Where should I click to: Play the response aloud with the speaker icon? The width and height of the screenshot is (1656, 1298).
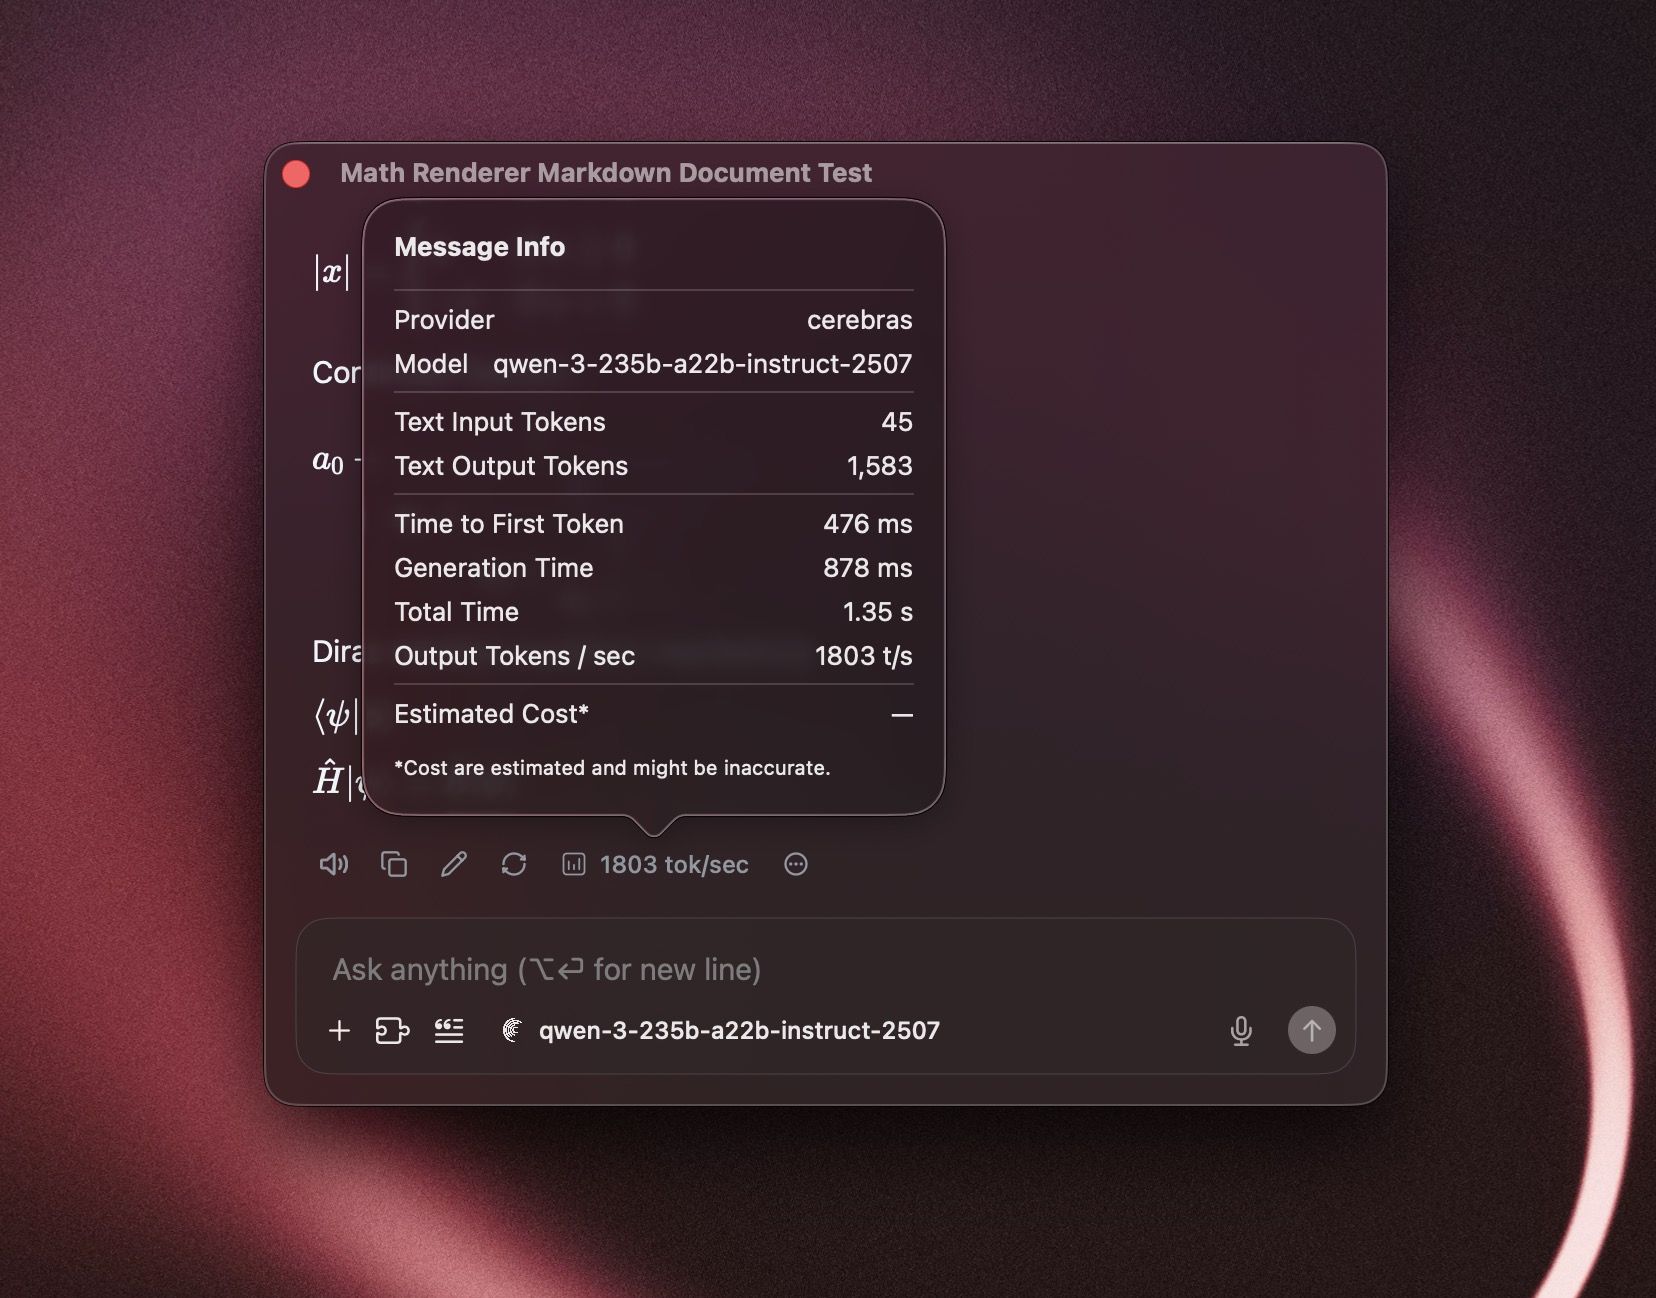coord(334,864)
